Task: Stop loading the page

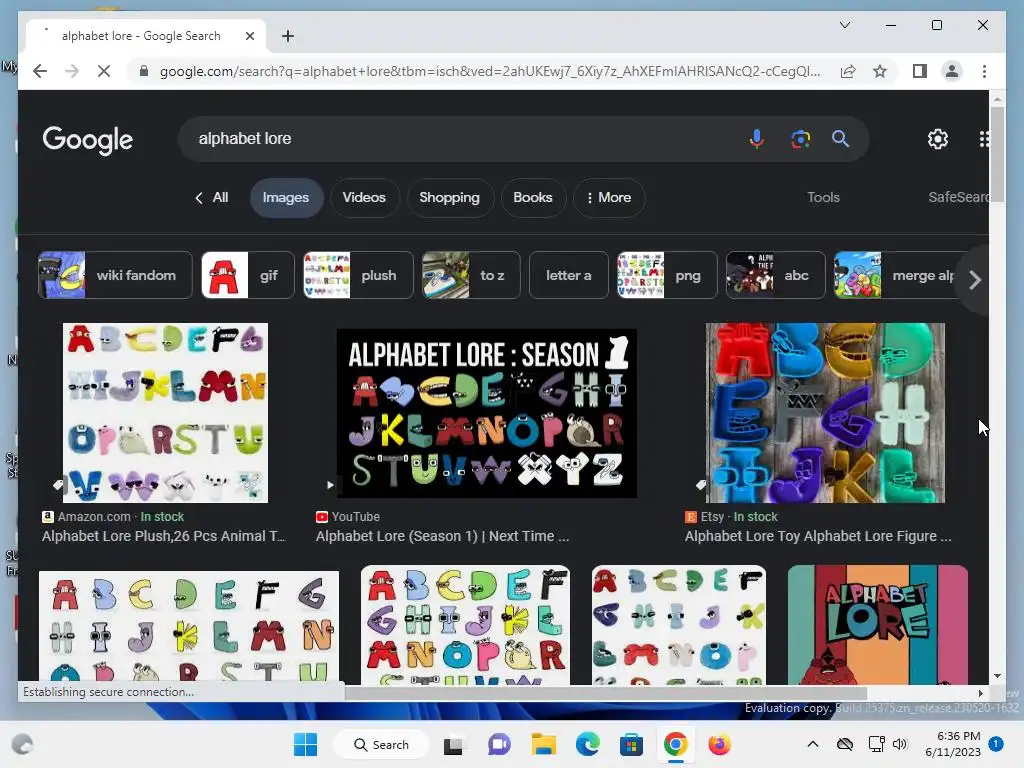Action: (x=104, y=71)
